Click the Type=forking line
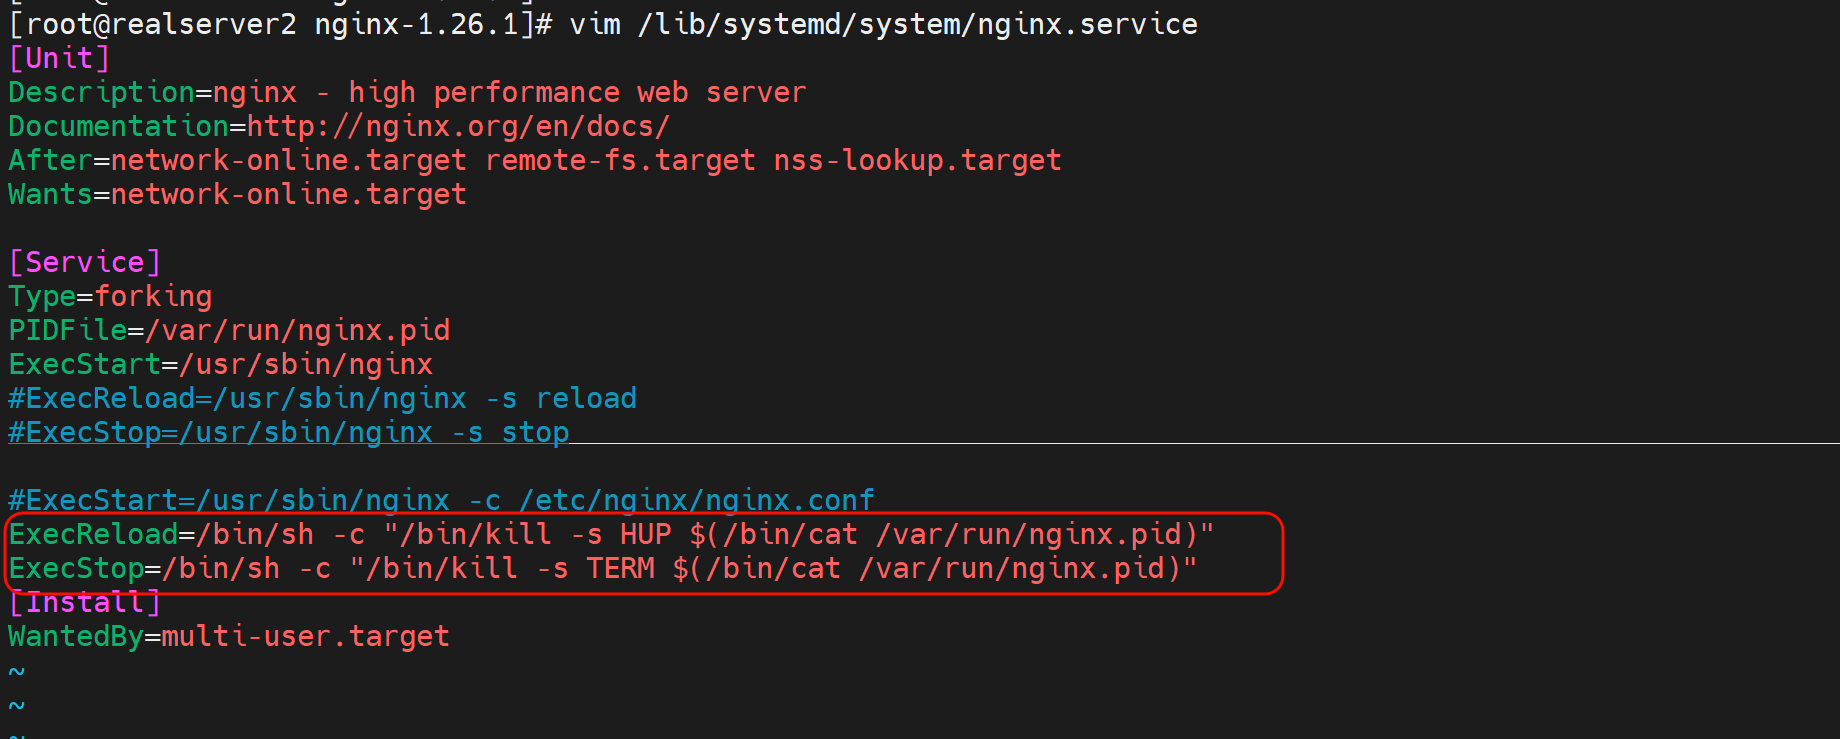Screen dimensions: 1840x739 pyautogui.click(x=110, y=296)
